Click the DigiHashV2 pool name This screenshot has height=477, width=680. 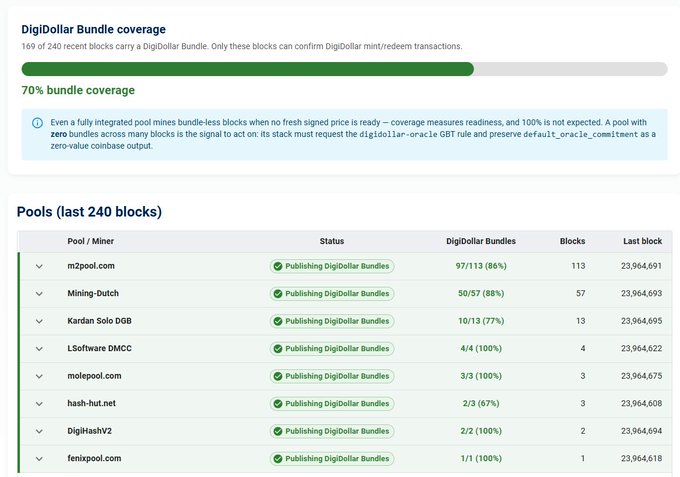tap(89, 431)
